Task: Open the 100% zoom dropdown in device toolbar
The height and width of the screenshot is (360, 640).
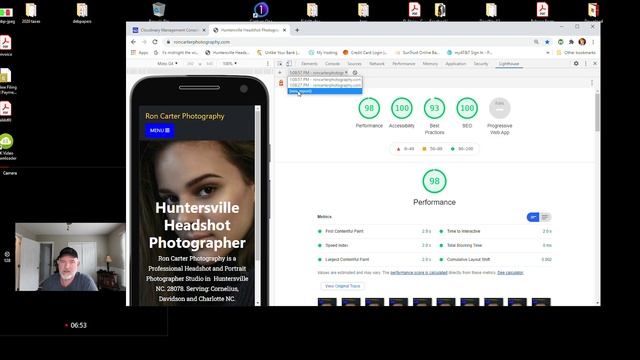Action: [x=230, y=64]
